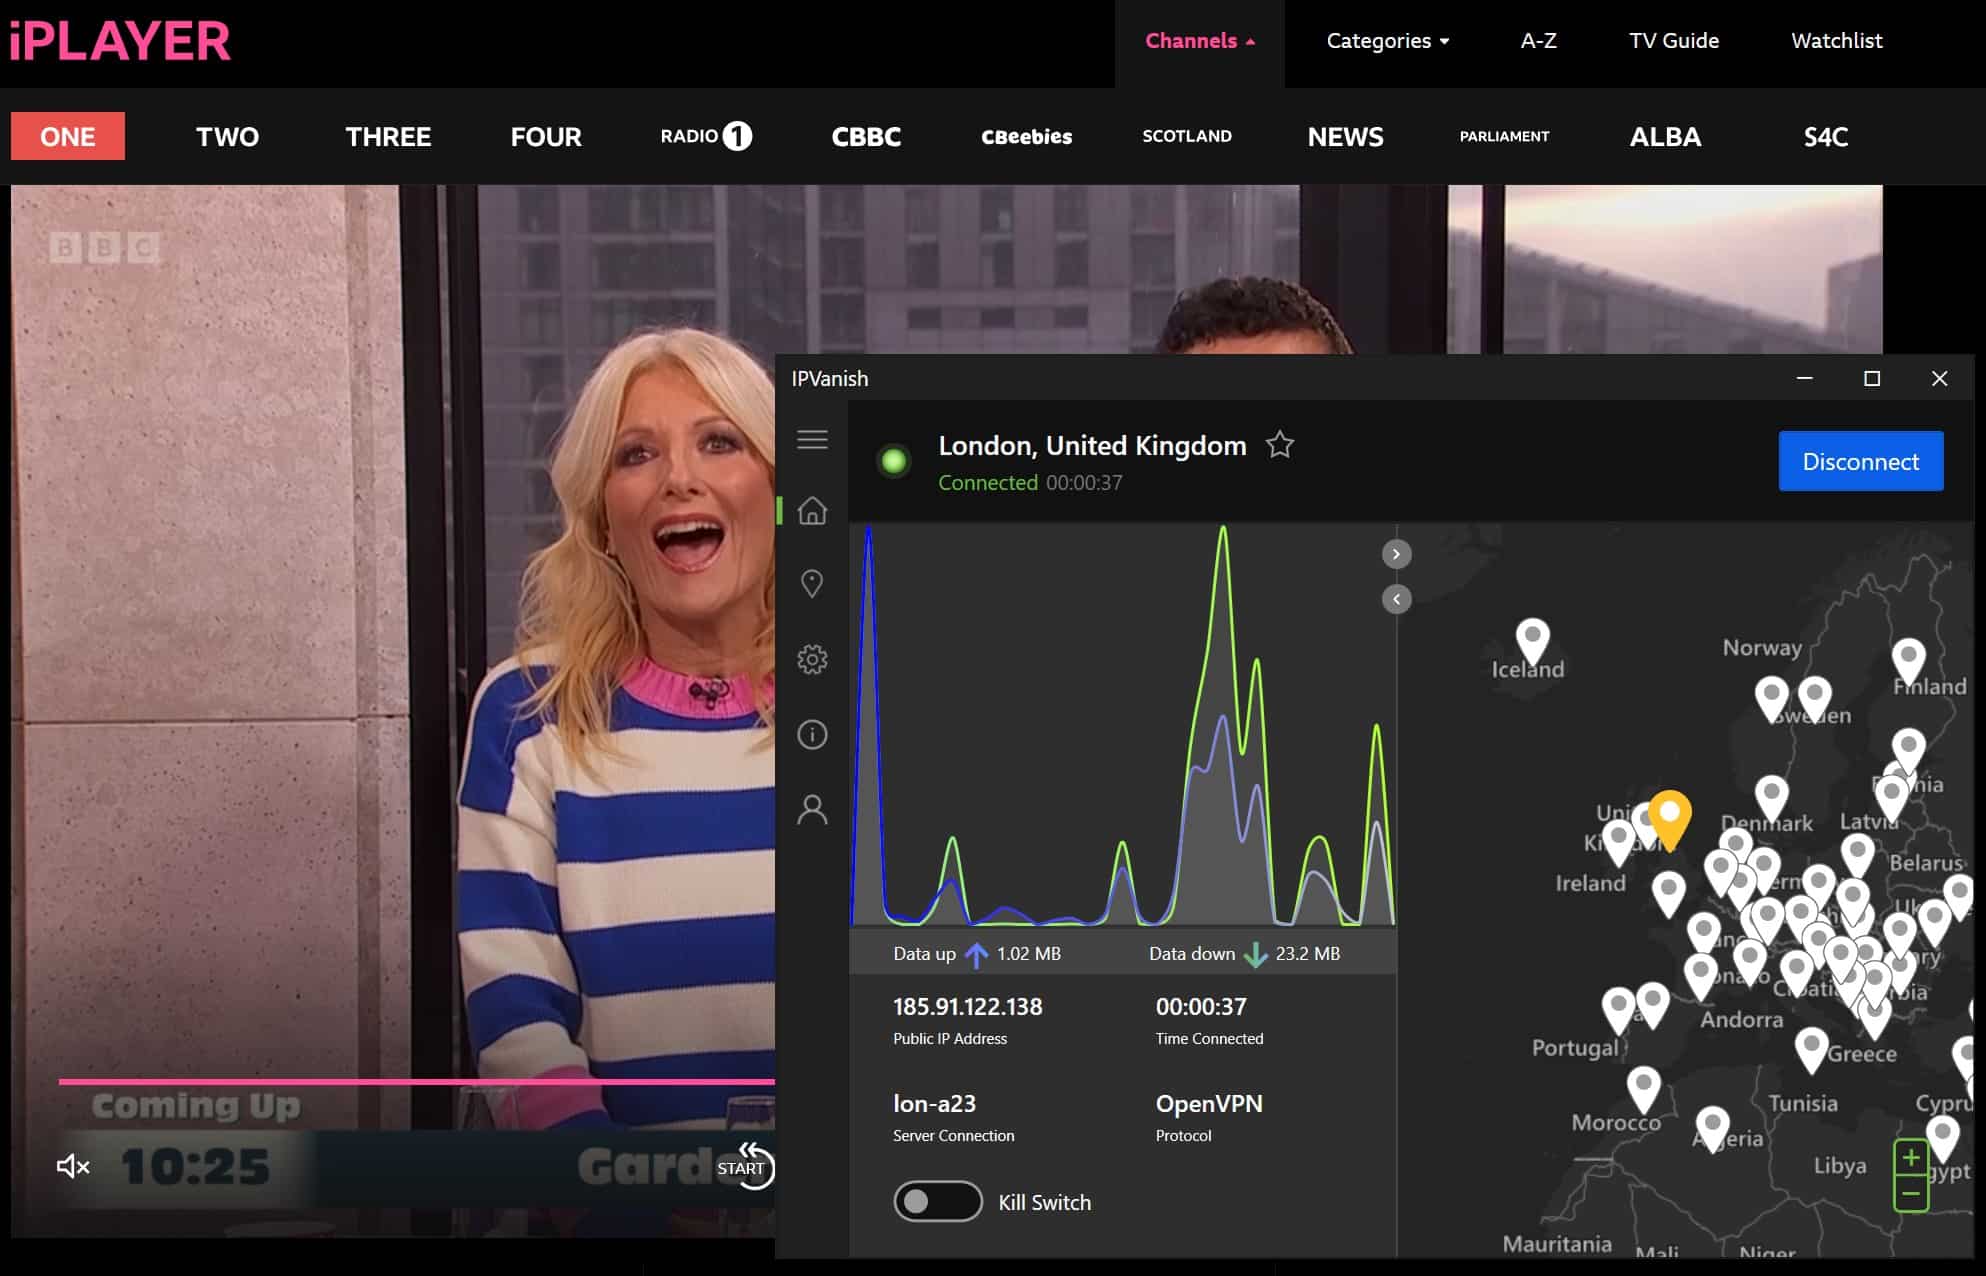
Task: Open the IPVanish account icon
Action: 812,809
